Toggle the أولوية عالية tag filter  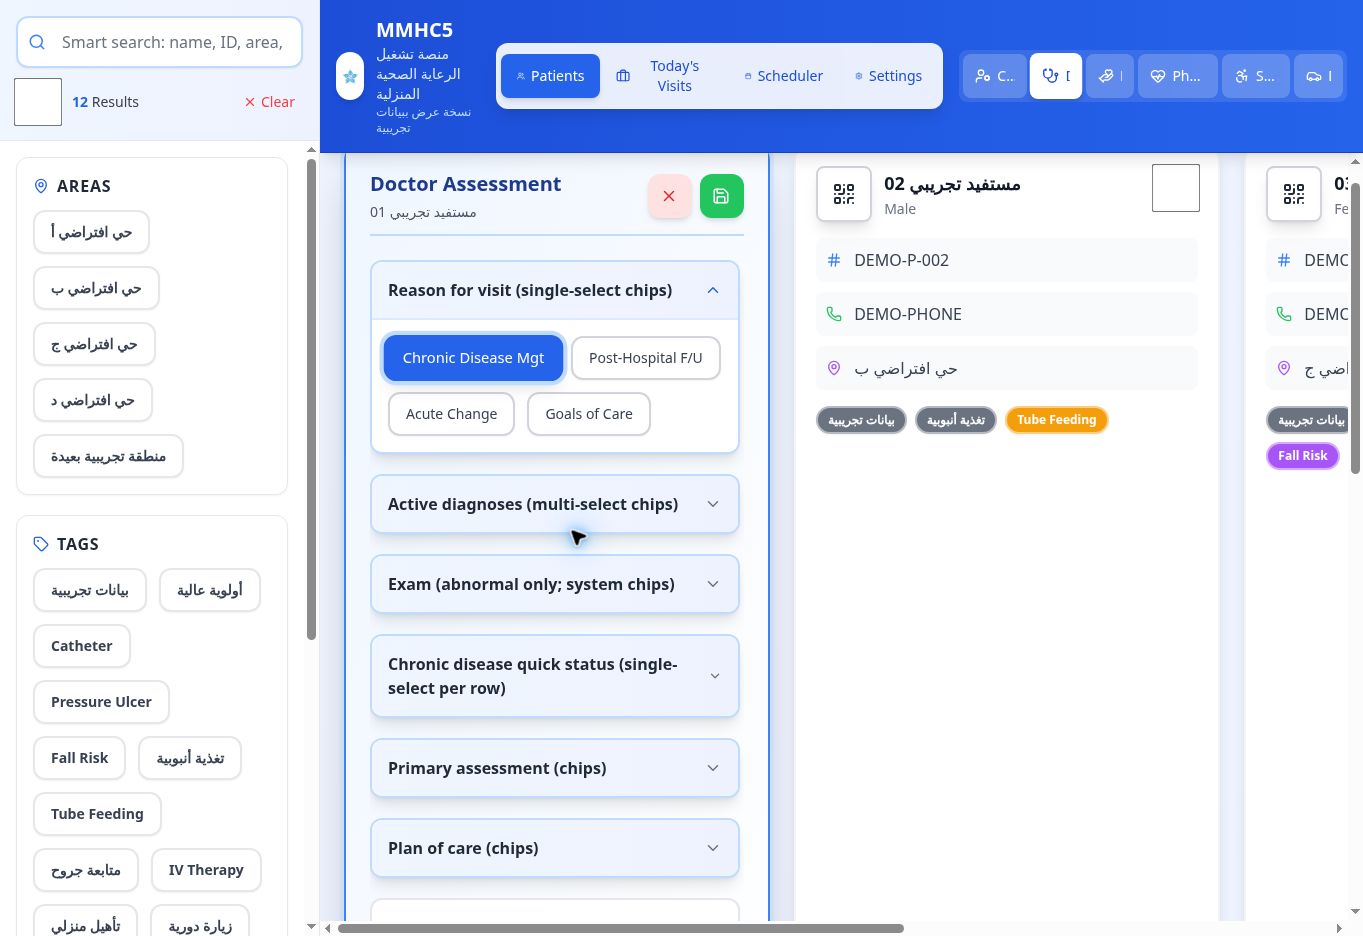click(x=210, y=590)
